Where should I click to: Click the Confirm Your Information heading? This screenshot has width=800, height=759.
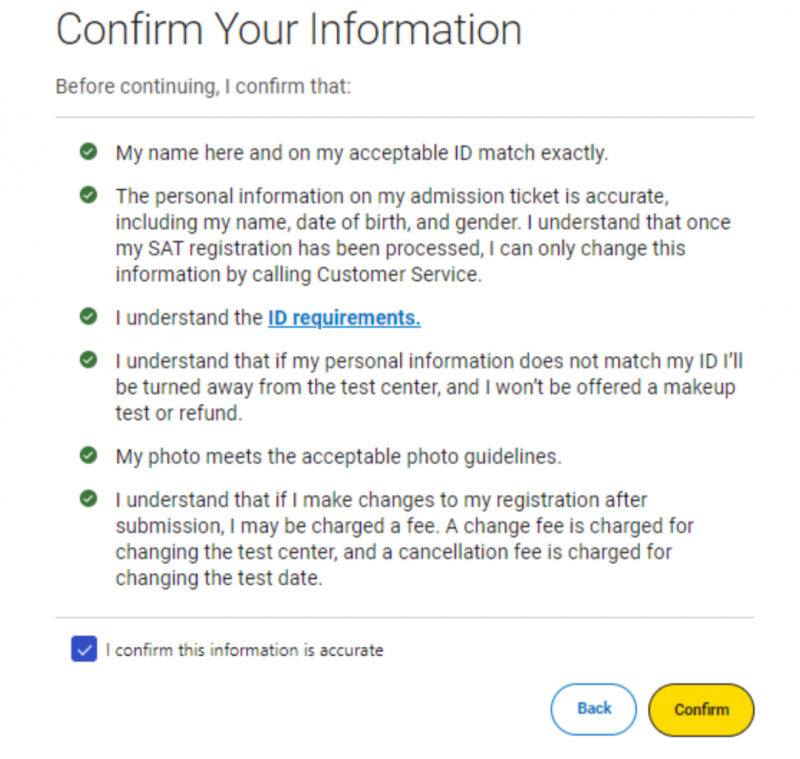(x=289, y=30)
